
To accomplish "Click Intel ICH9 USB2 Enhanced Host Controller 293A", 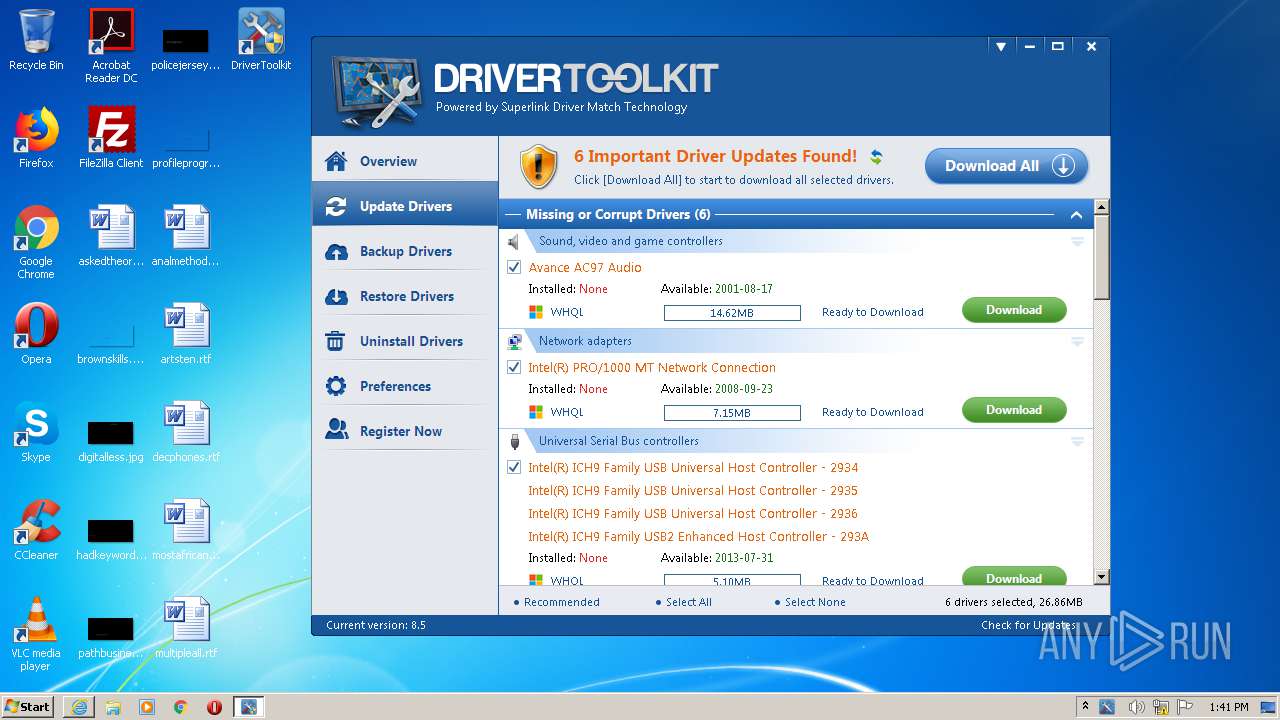I will pyautogui.click(x=698, y=536).
